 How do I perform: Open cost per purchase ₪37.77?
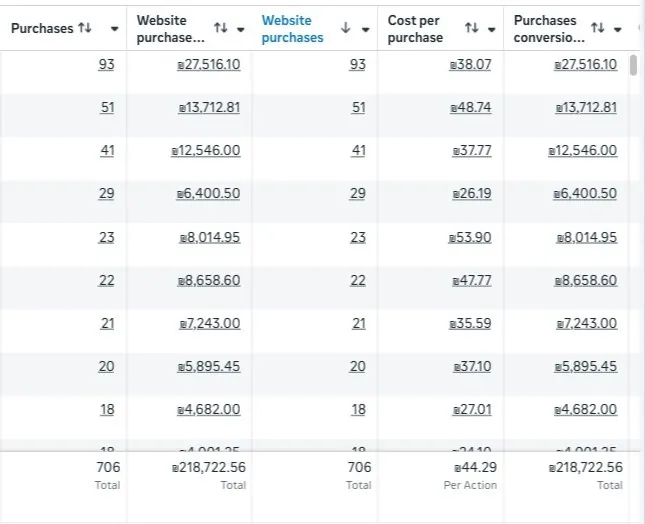click(x=472, y=151)
